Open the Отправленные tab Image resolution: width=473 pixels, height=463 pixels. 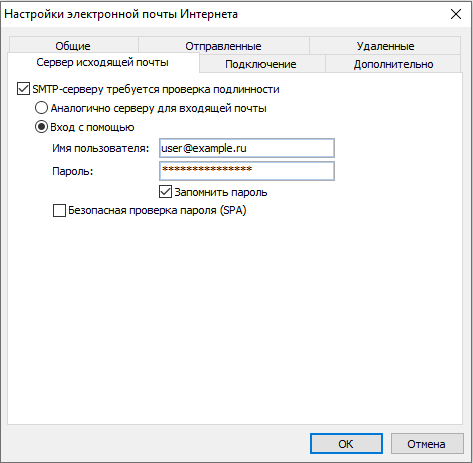point(223,46)
